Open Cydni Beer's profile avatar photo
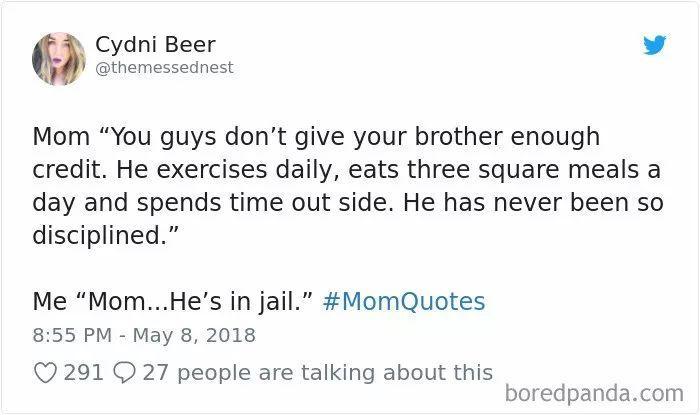Screen dimensions: 700x415 [58, 58]
